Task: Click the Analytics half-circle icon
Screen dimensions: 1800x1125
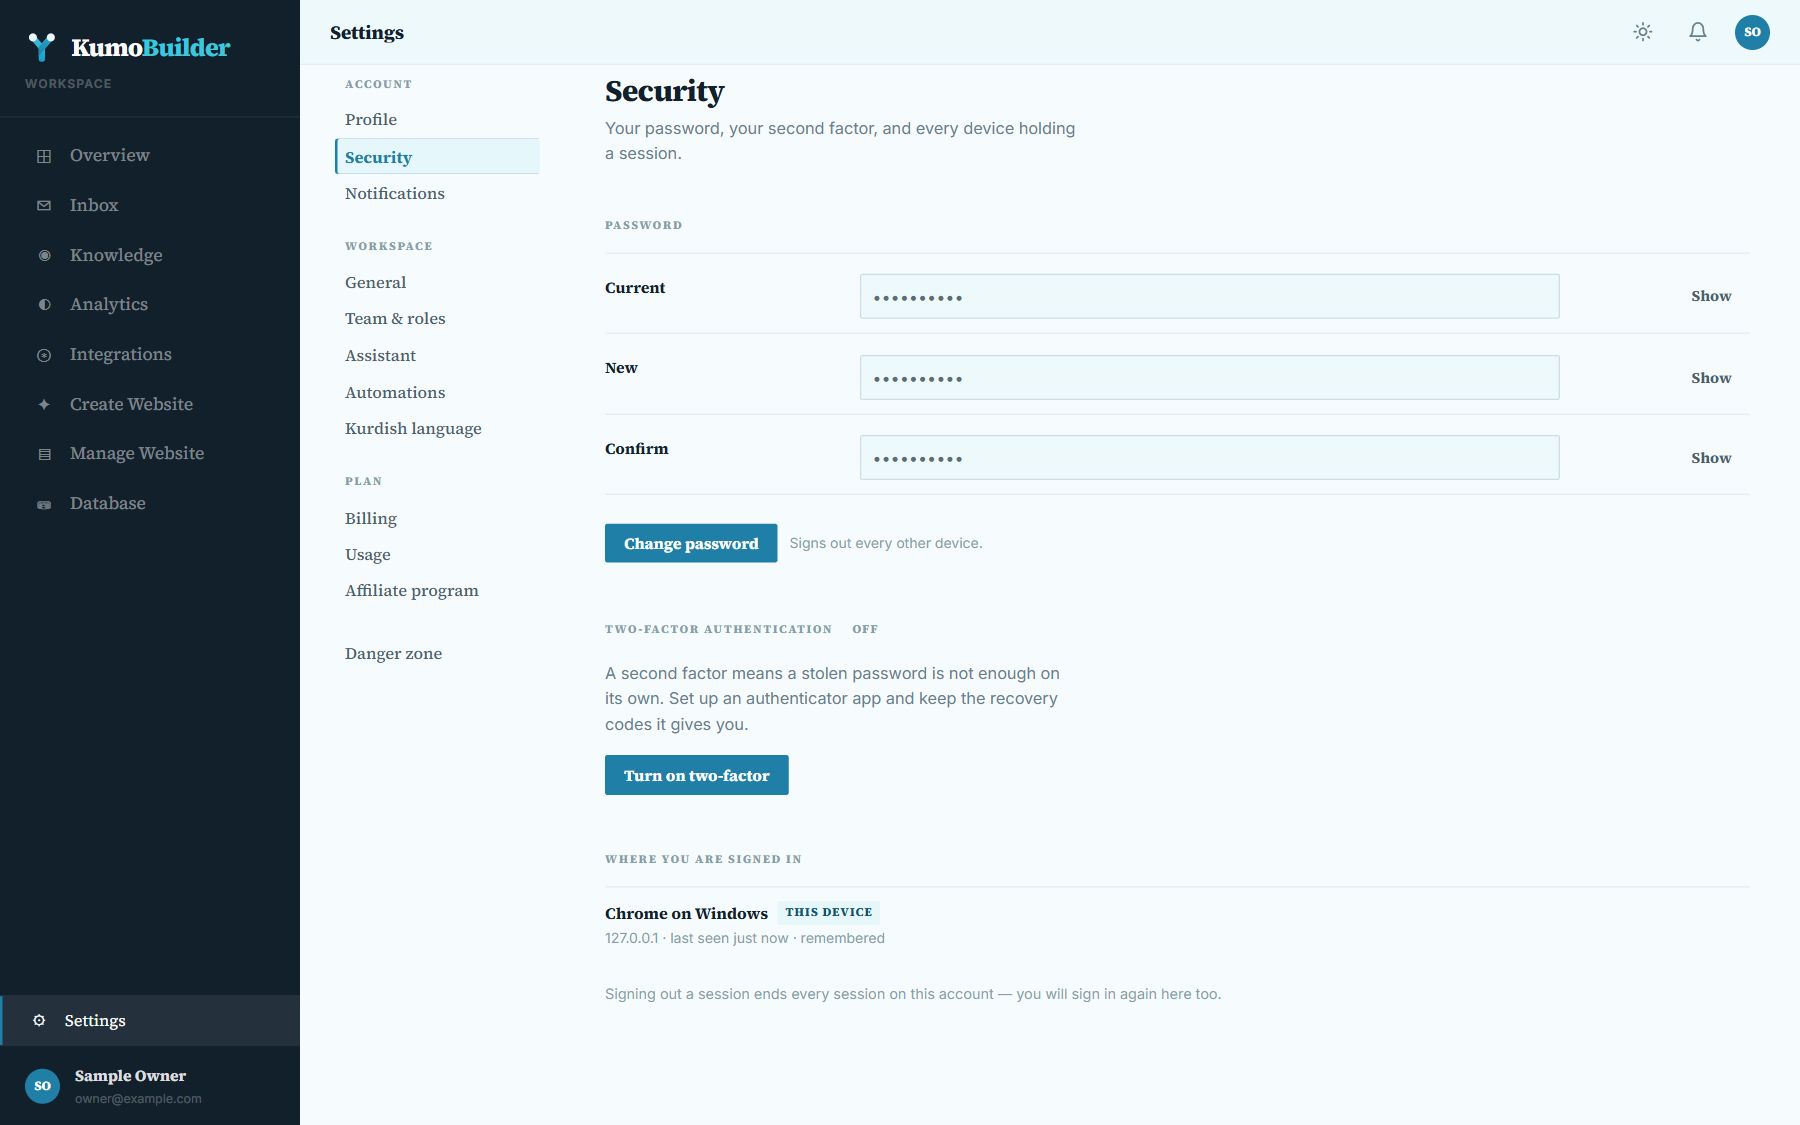Action: point(44,305)
